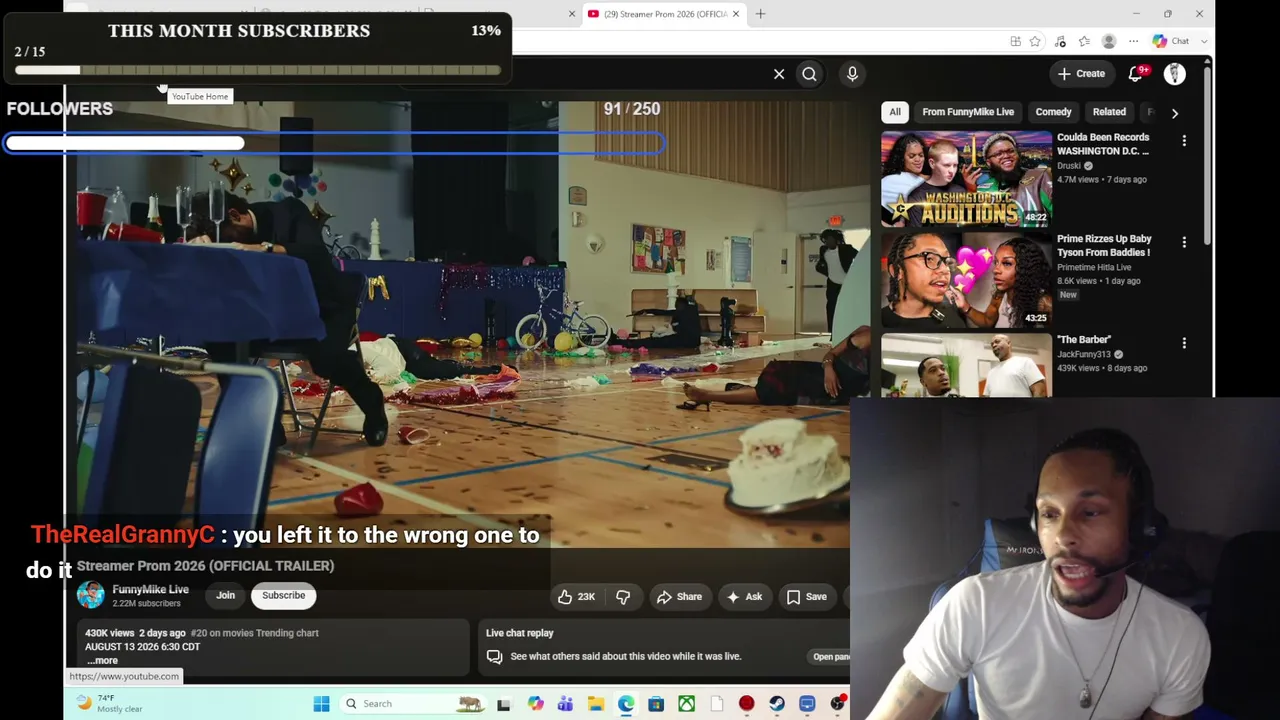Viewport: 1280px width, 720px height.
Task: Select the Related filter chip
Action: (1109, 112)
